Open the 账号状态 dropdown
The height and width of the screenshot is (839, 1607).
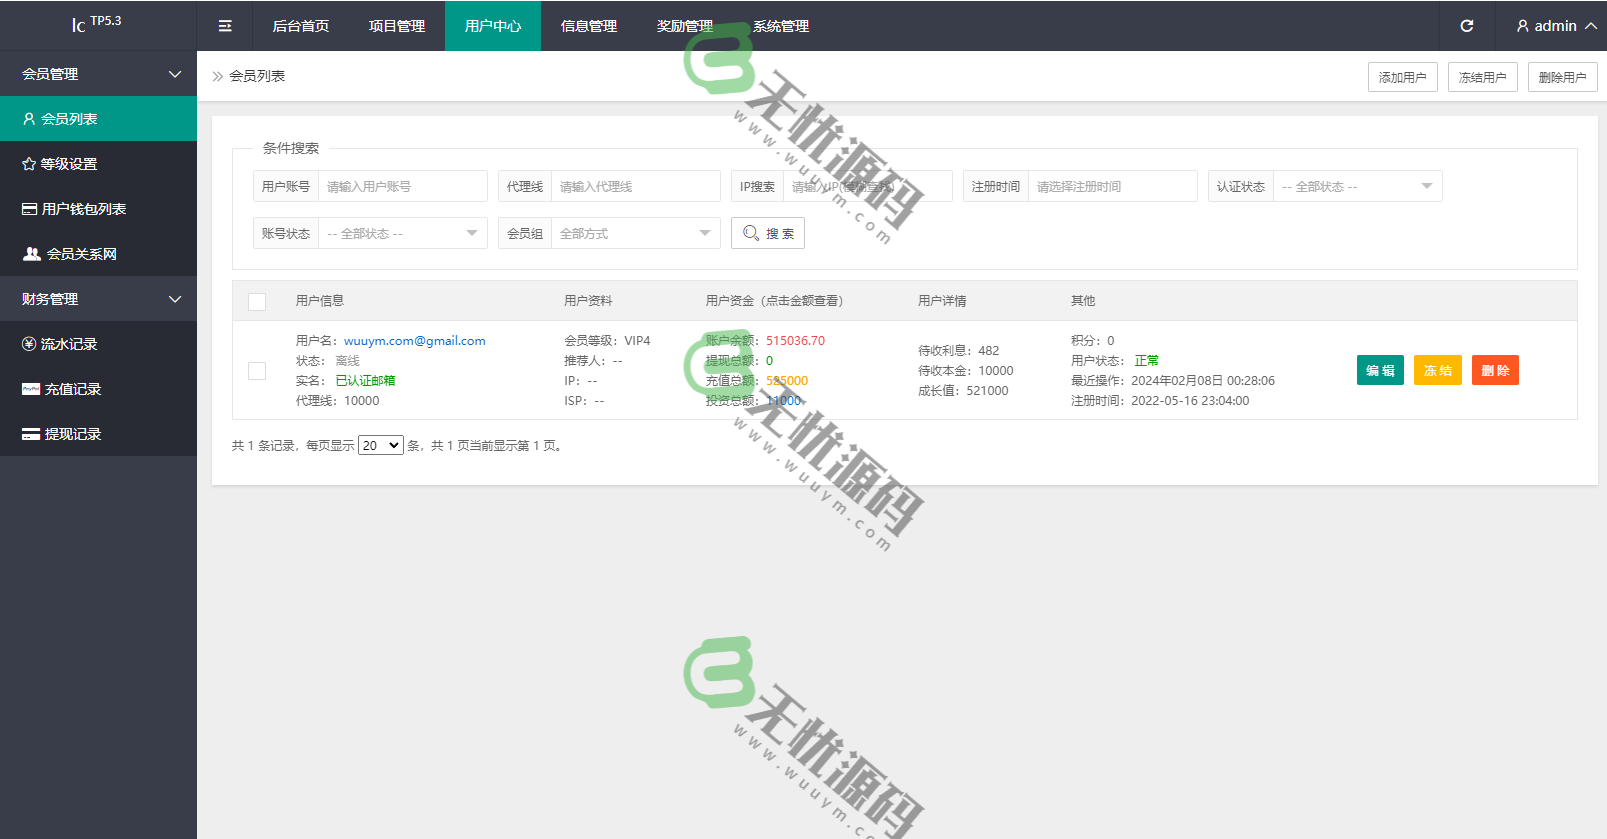(402, 234)
